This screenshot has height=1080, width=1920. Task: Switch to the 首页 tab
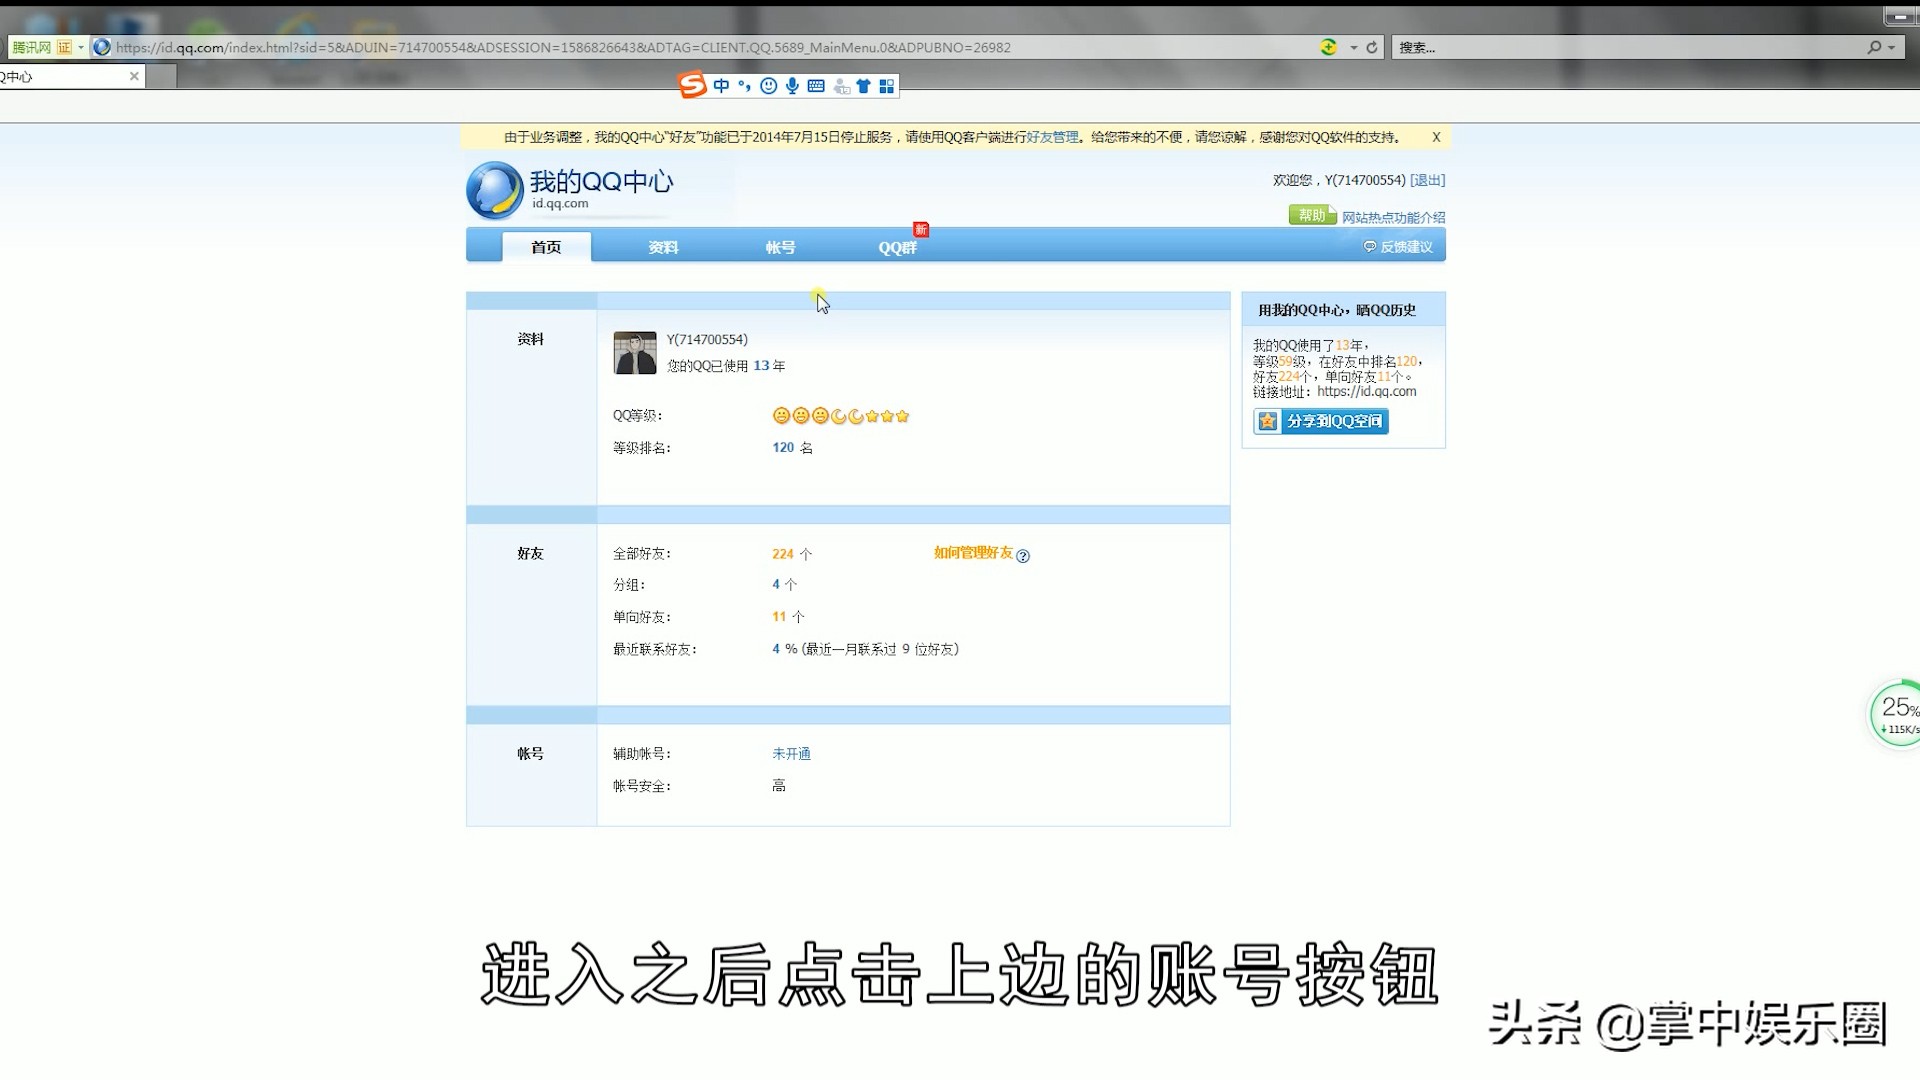(546, 247)
